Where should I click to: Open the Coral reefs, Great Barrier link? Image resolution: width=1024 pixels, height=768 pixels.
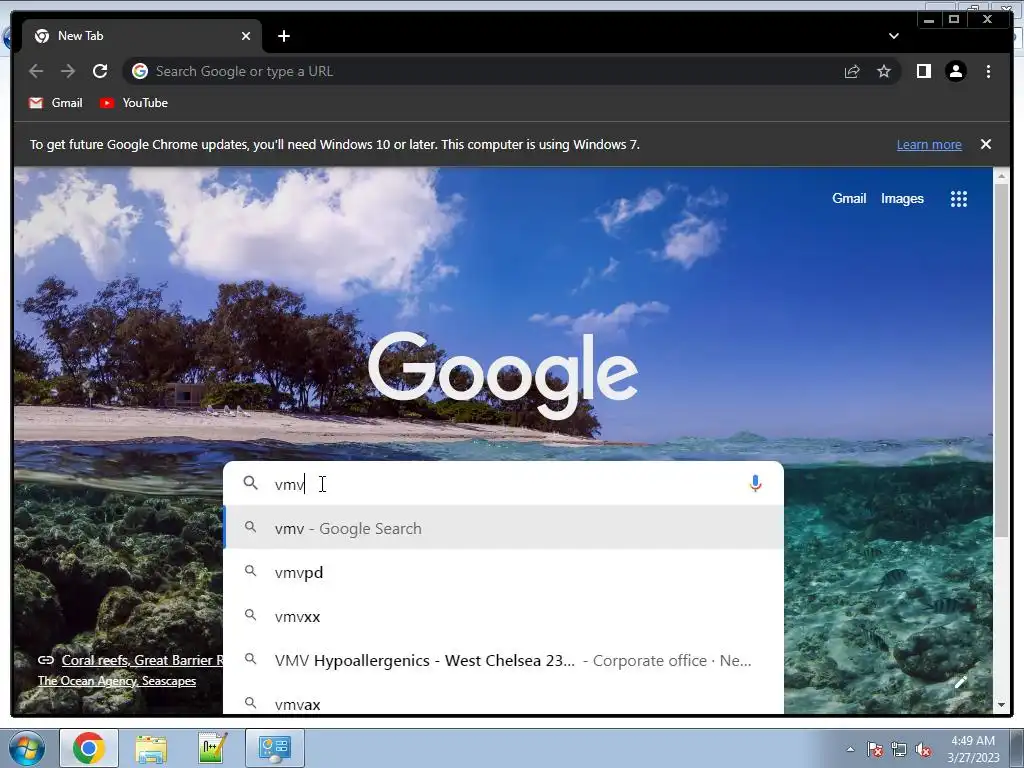[142, 660]
